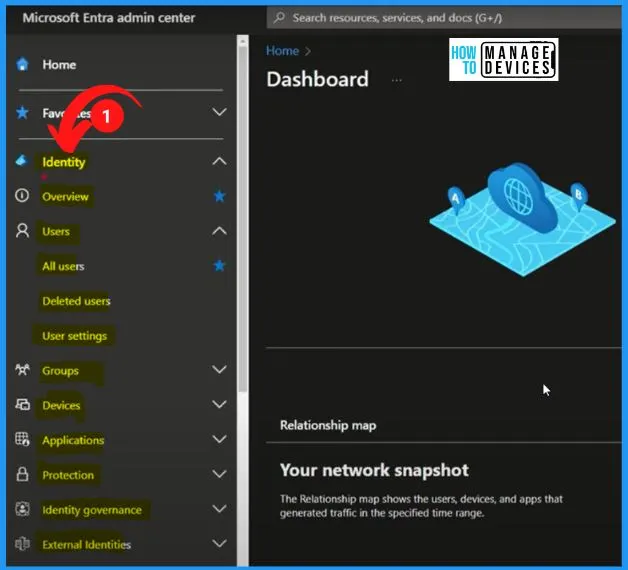Click the Users person icon
628x570 pixels.
pyautogui.click(x=22, y=231)
